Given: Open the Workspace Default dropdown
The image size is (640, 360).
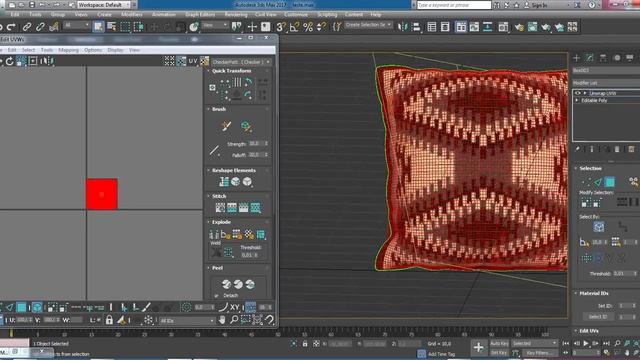Looking at the screenshot, I should click(x=103, y=5).
